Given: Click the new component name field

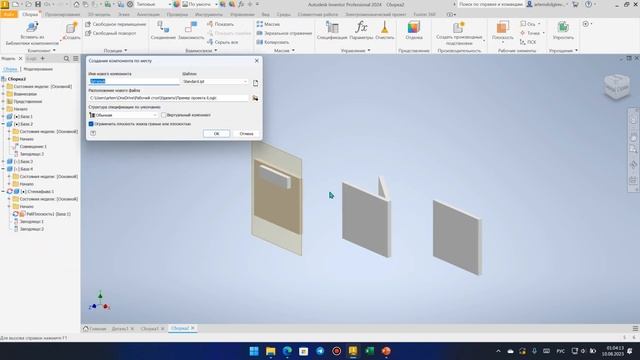Looking at the screenshot, I should [x=134, y=82].
